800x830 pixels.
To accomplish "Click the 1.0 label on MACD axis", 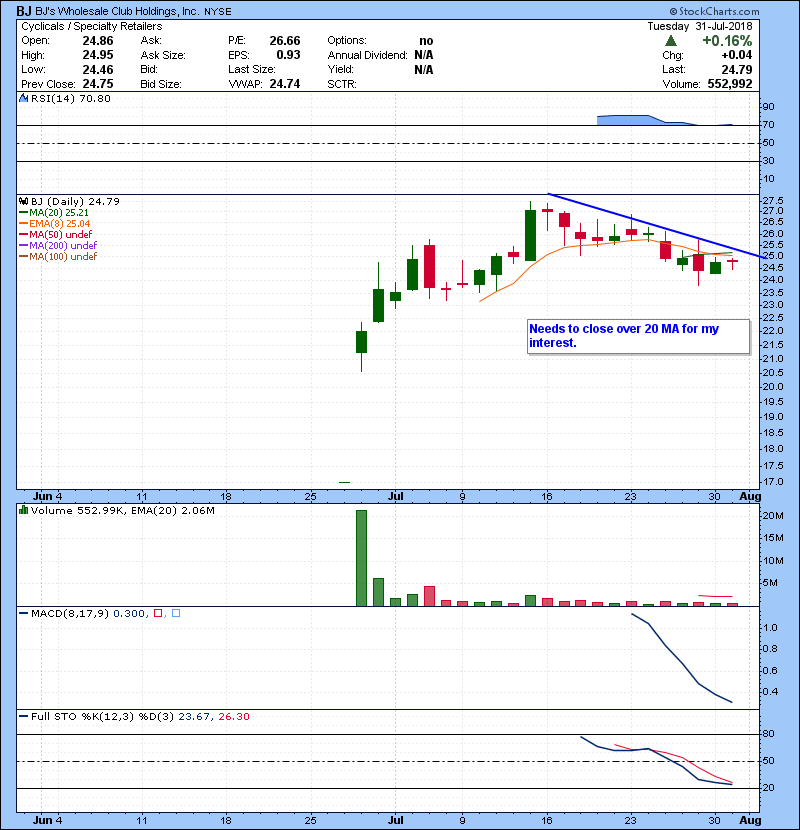I will (770, 627).
